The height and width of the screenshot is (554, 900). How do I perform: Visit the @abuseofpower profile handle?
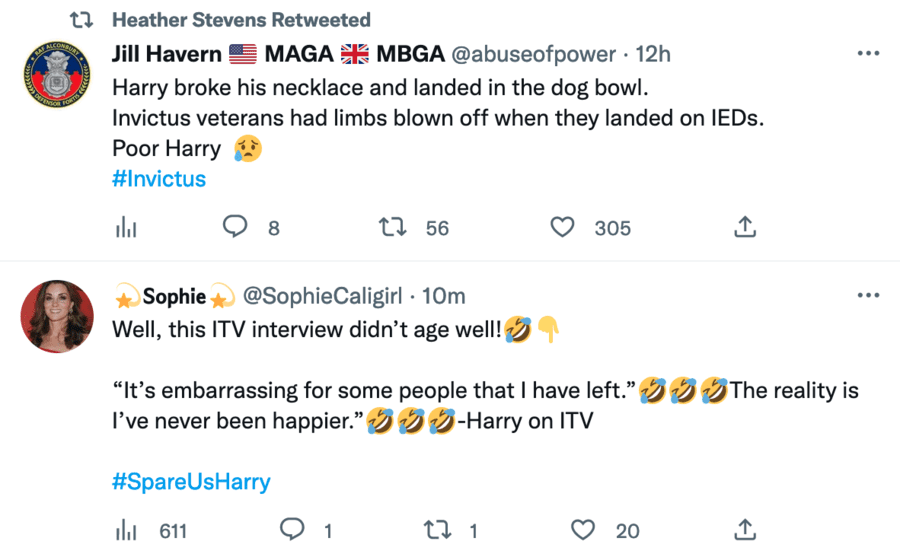coord(536,53)
